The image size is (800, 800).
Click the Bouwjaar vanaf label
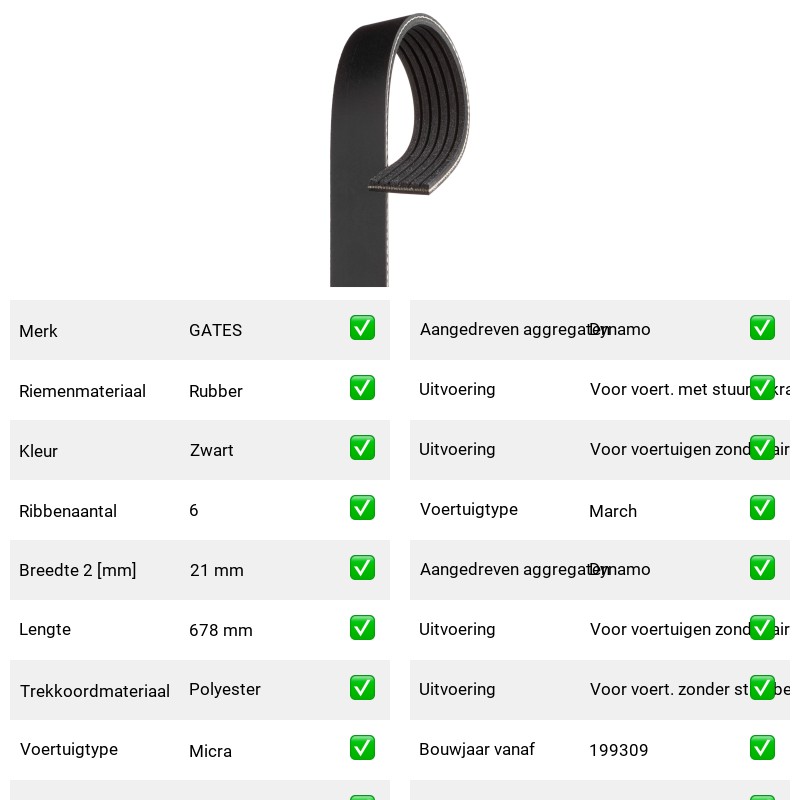(x=477, y=749)
